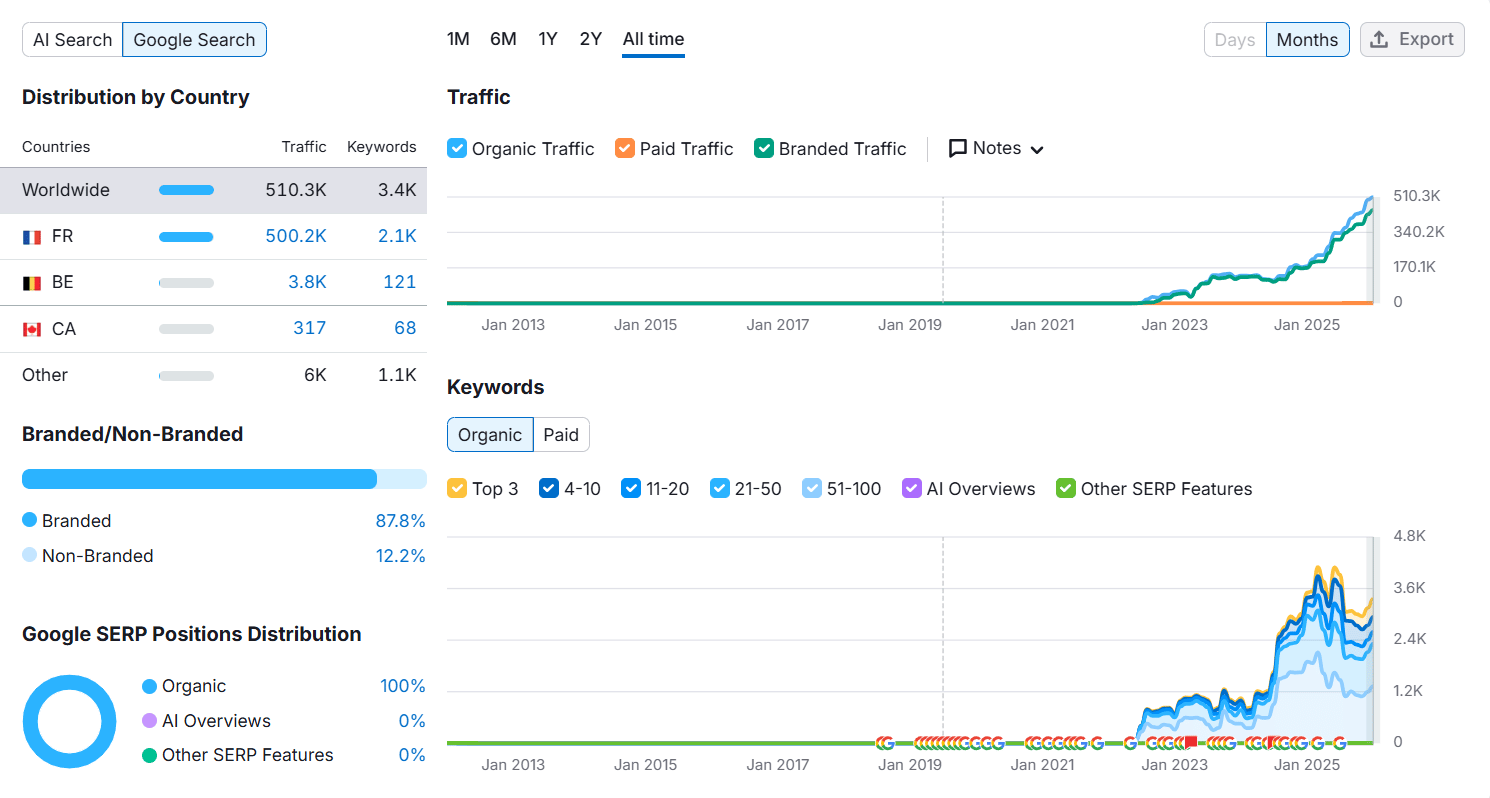The height and width of the screenshot is (798, 1490).
Task: Uncheck the Organic Traffic checkbox
Action: [x=457, y=149]
